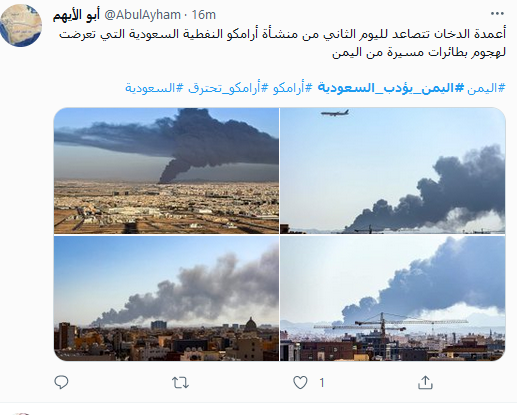
Task: Open the share tweet icon
Action: [x=425, y=382]
